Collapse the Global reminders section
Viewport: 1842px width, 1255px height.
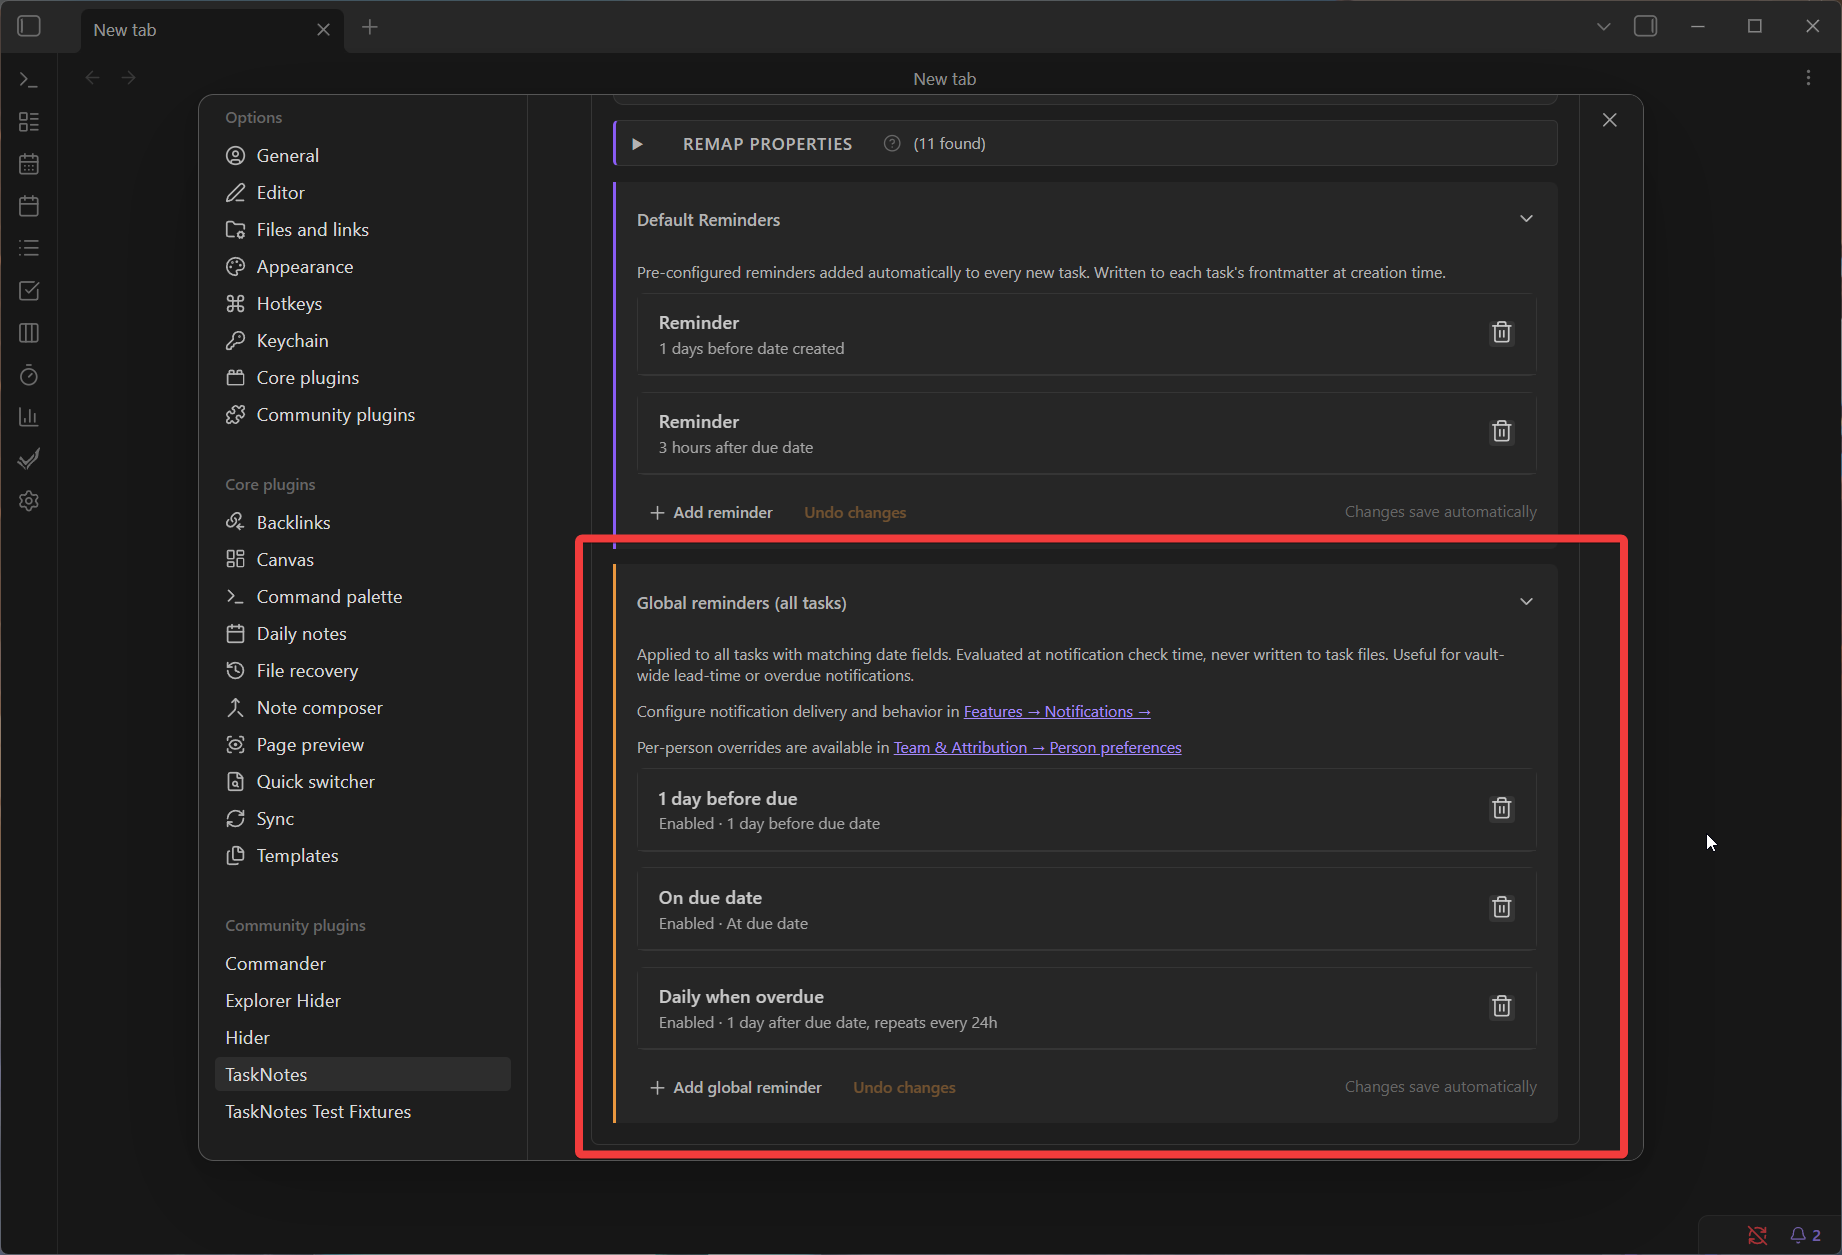pos(1527,601)
